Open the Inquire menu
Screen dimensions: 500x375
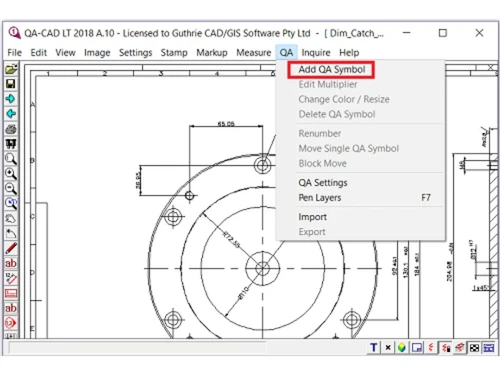[x=316, y=53]
